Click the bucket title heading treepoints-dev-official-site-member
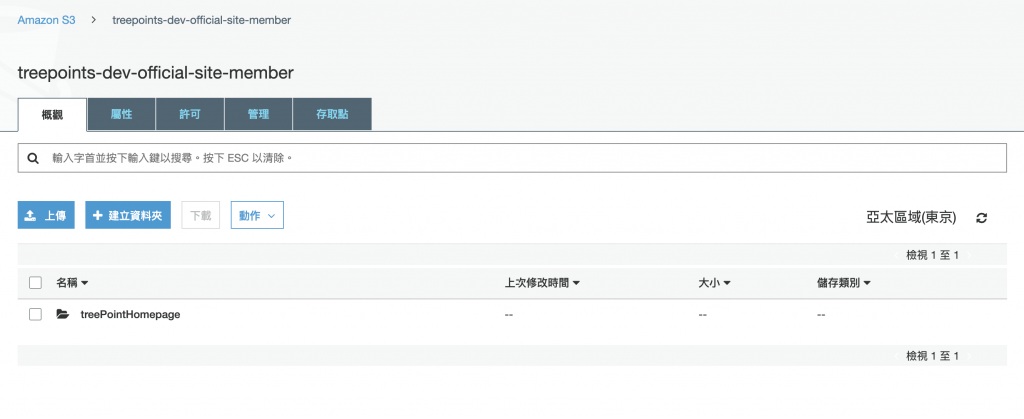The width and height of the screenshot is (1024, 419). click(155, 73)
